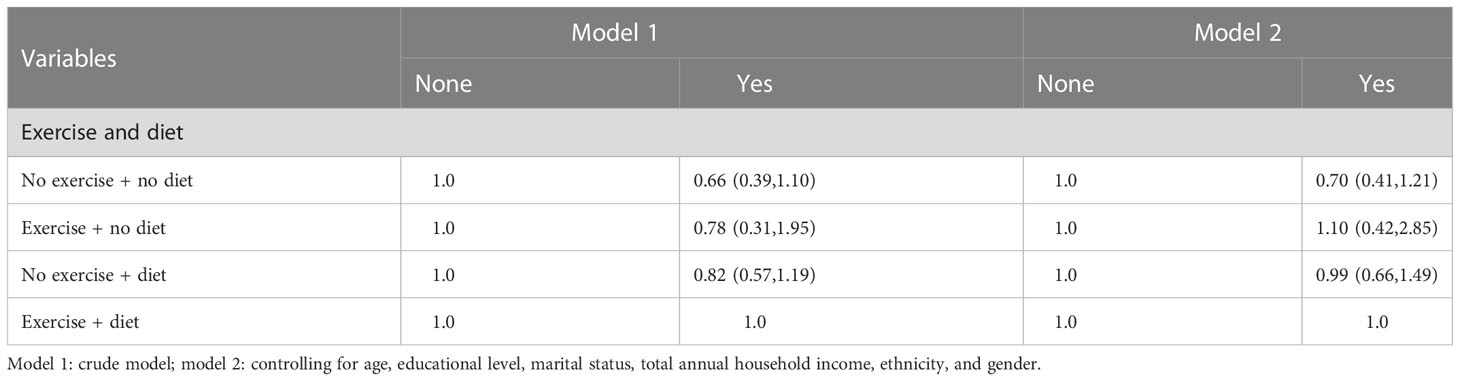The width and height of the screenshot is (1460, 381).
Task: Click the Exercise + no diet row label
Action: [x=93, y=228]
